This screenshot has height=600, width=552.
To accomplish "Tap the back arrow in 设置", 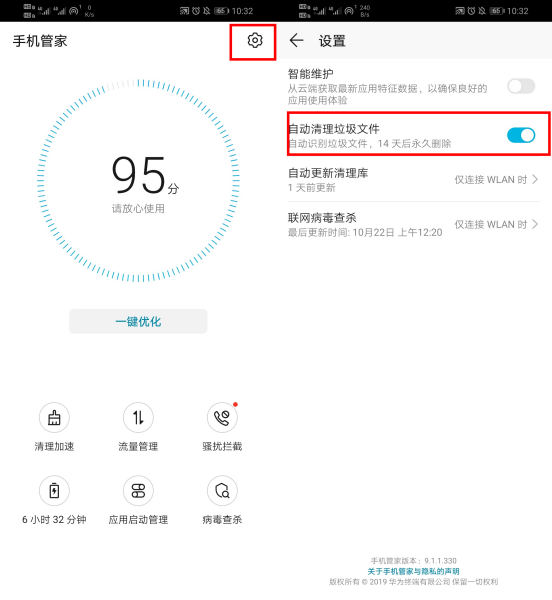I will (296, 41).
